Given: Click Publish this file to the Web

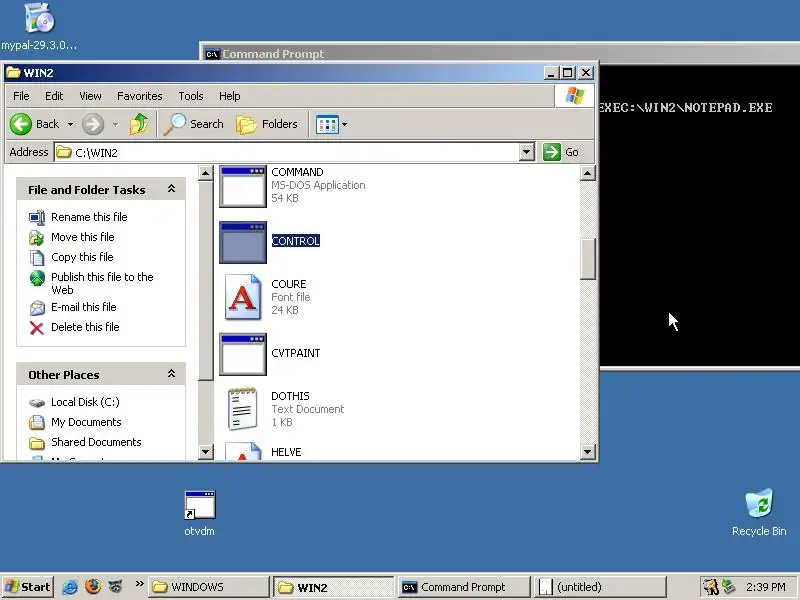Looking at the screenshot, I should pyautogui.click(x=102, y=283).
